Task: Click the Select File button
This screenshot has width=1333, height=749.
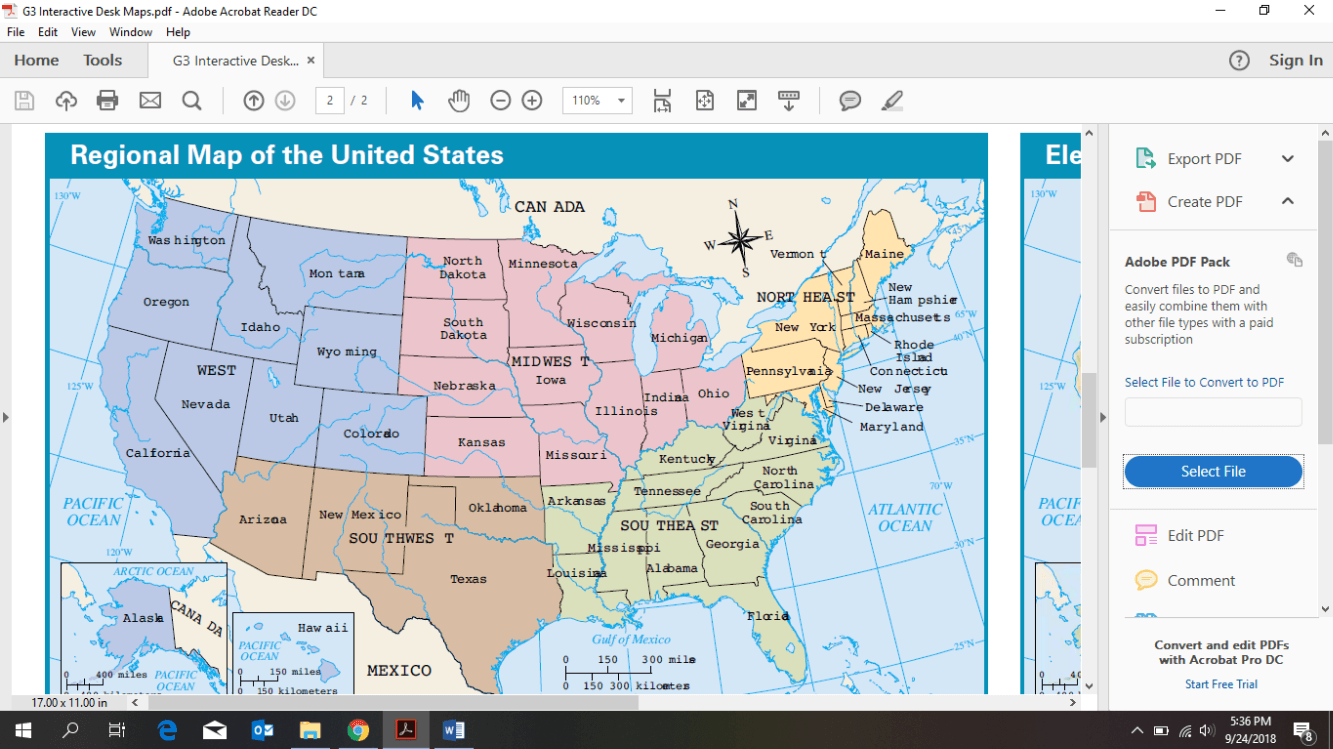Action: coord(1213,472)
